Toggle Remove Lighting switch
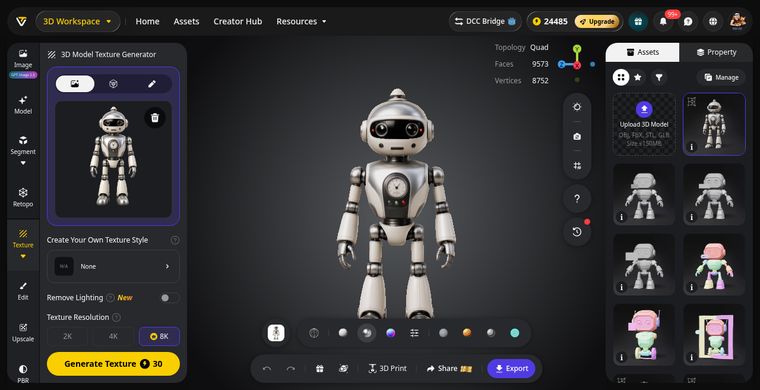 tap(170, 297)
